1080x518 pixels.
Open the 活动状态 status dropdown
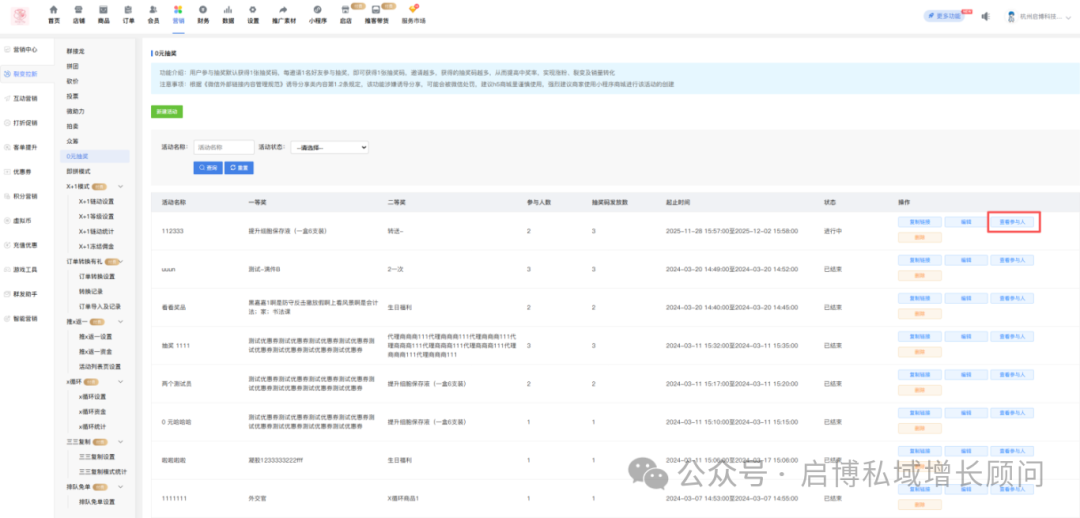pyautogui.click(x=330, y=147)
